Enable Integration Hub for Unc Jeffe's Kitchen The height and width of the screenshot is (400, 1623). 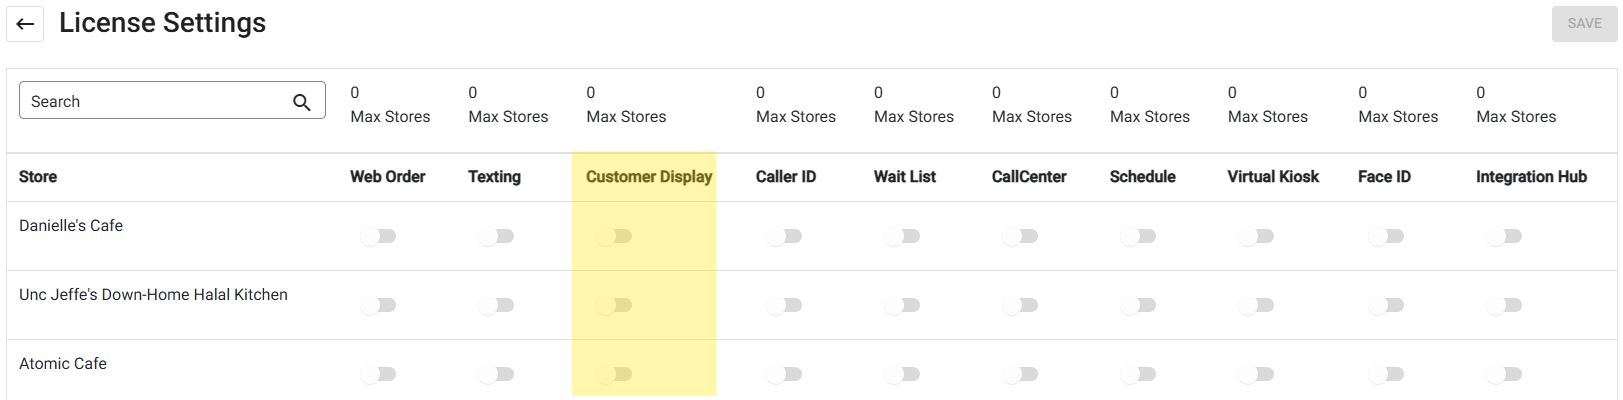[x=1505, y=306]
